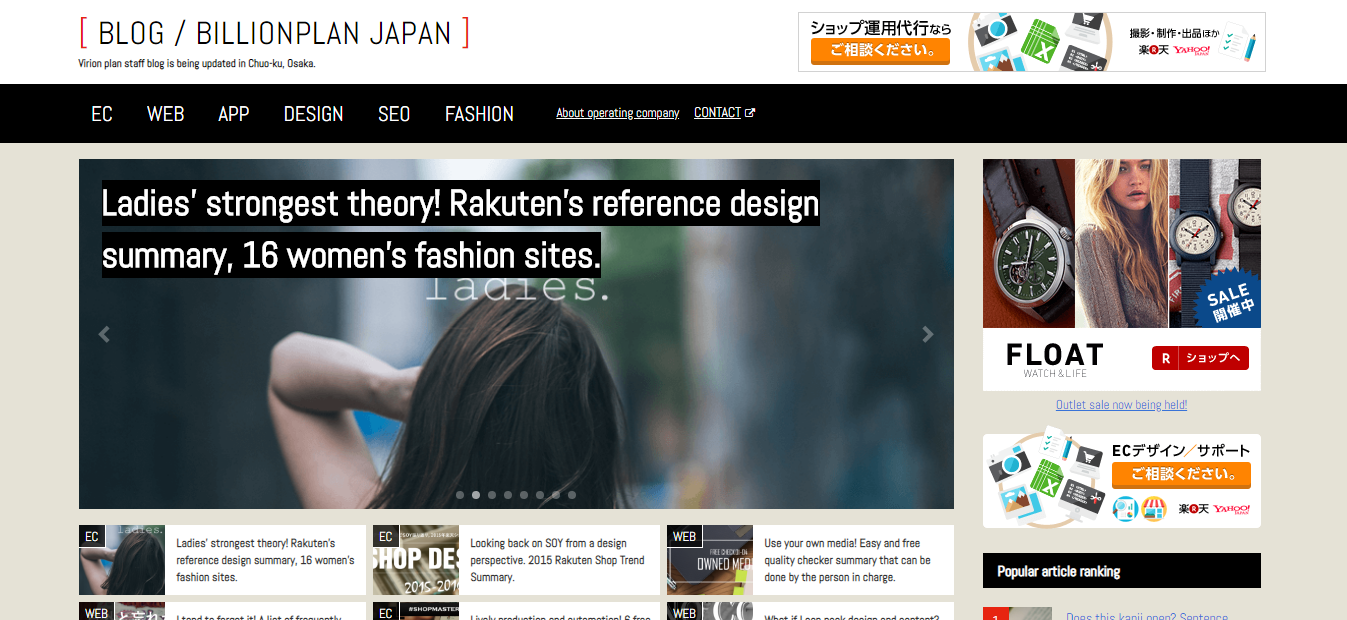Navigate to the SEO category

pos(394,114)
